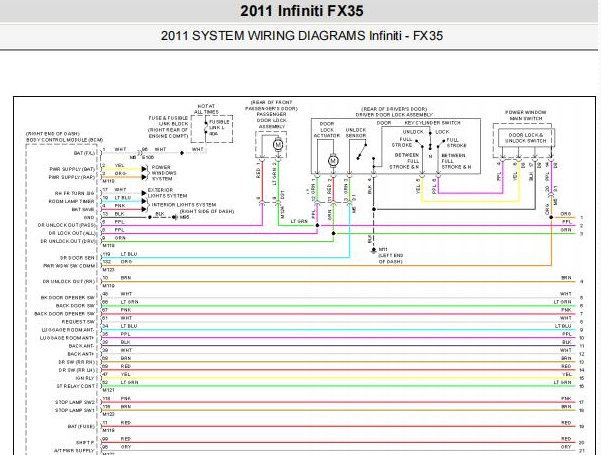Select the "BODY CONTROL MODULE (BCM)" label
This screenshot has width=601, height=455.
point(64,140)
